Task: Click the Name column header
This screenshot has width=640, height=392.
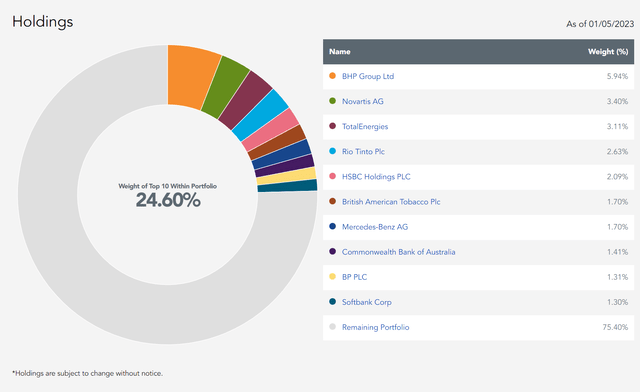Action: pyautogui.click(x=340, y=51)
